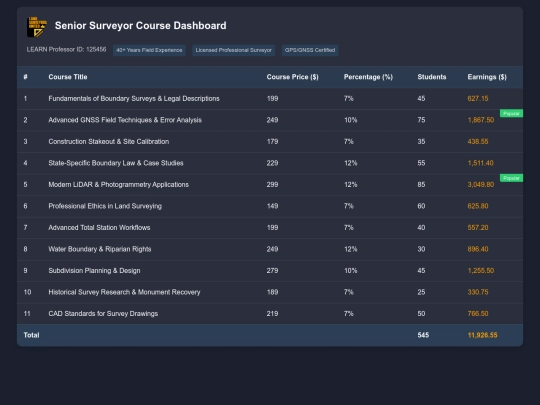Screen dimensions: 540x405
Task: Click earnings value 625.80
Action: tap(478, 206)
